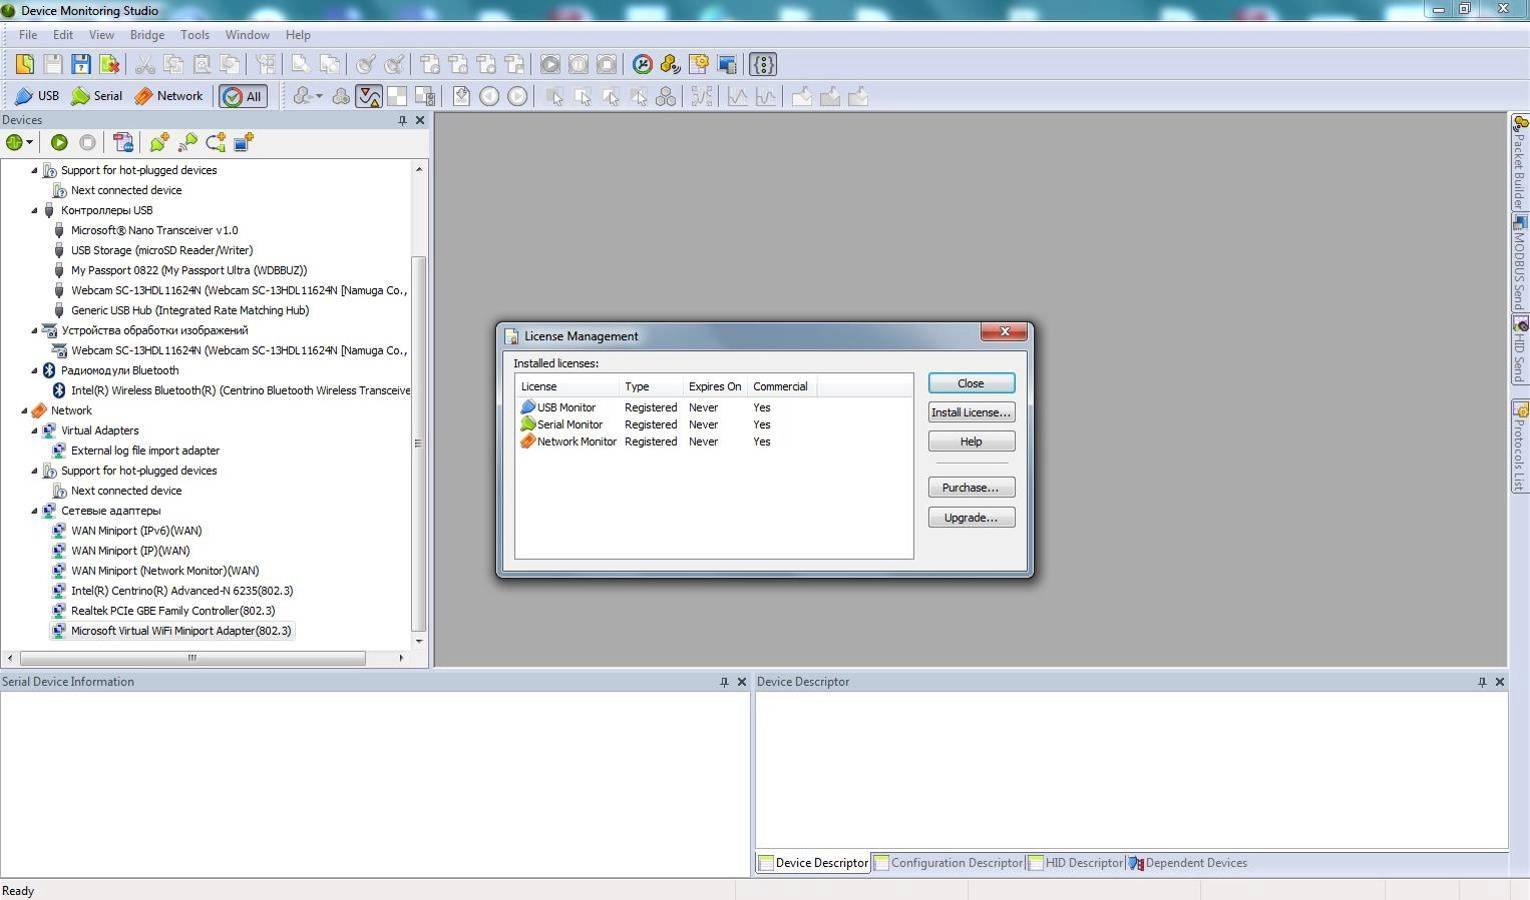Screen dimensions: 1530x900
Task: Close the Devices panel with X
Action: (420, 120)
